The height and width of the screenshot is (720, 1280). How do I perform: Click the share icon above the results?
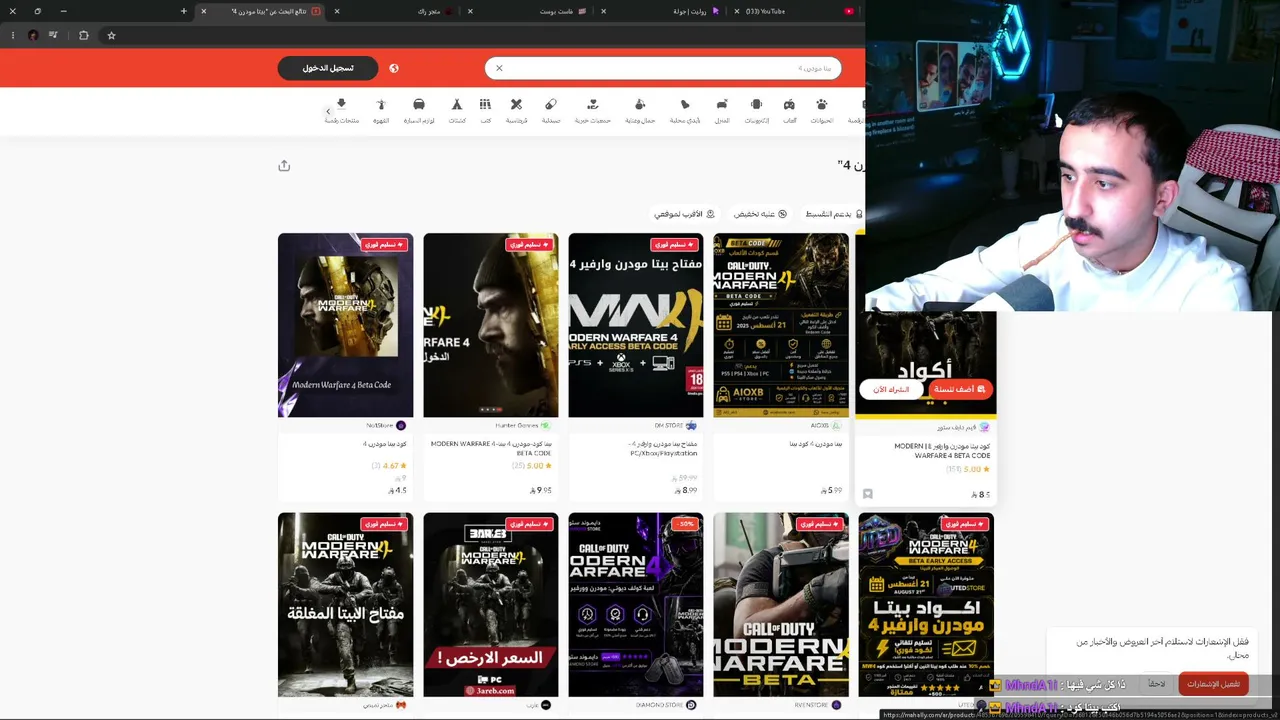pos(284,166)
